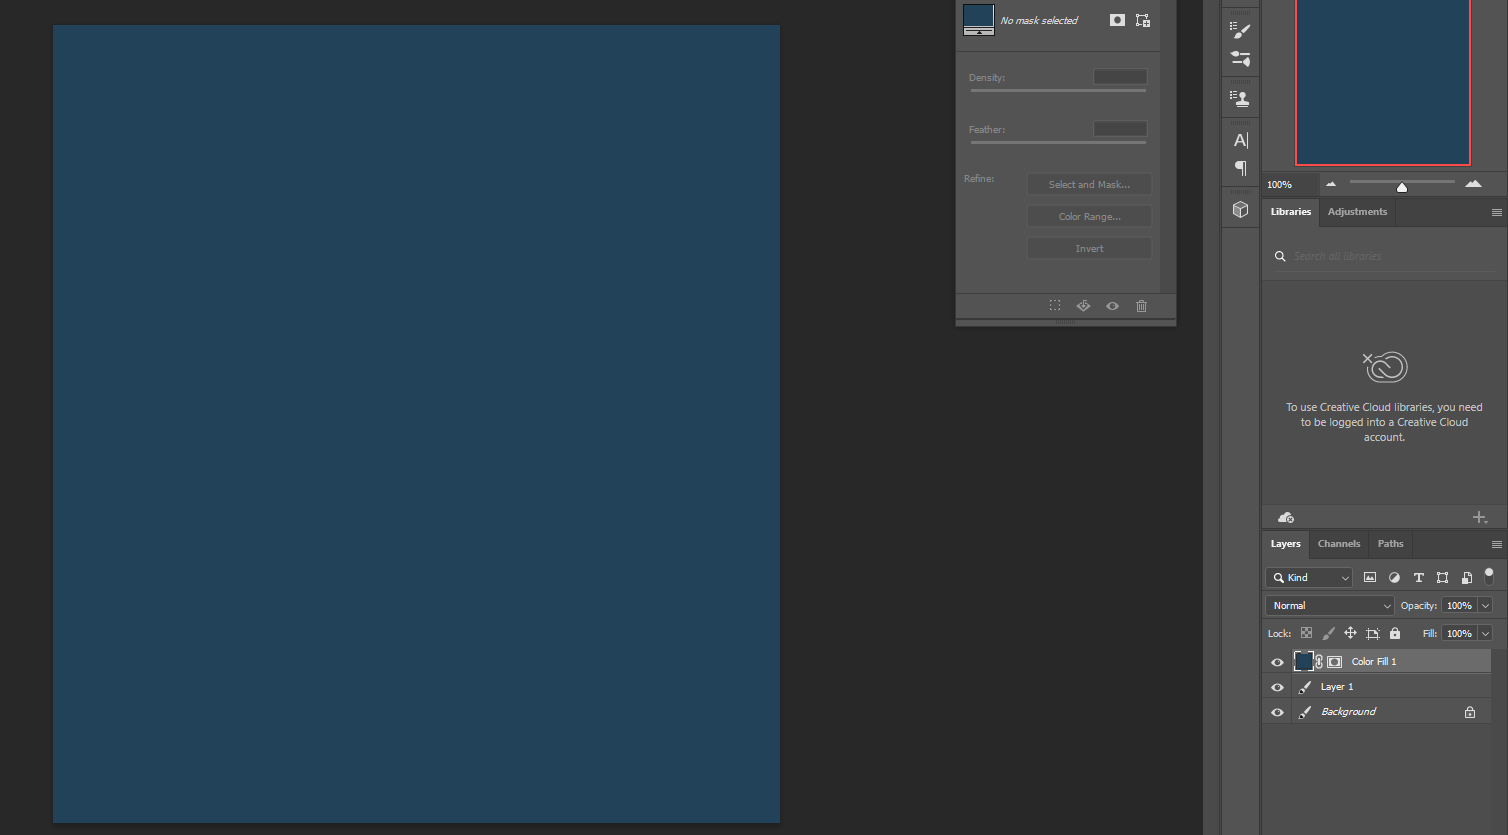Filter layers by type (T) icon

[1418, 578]
